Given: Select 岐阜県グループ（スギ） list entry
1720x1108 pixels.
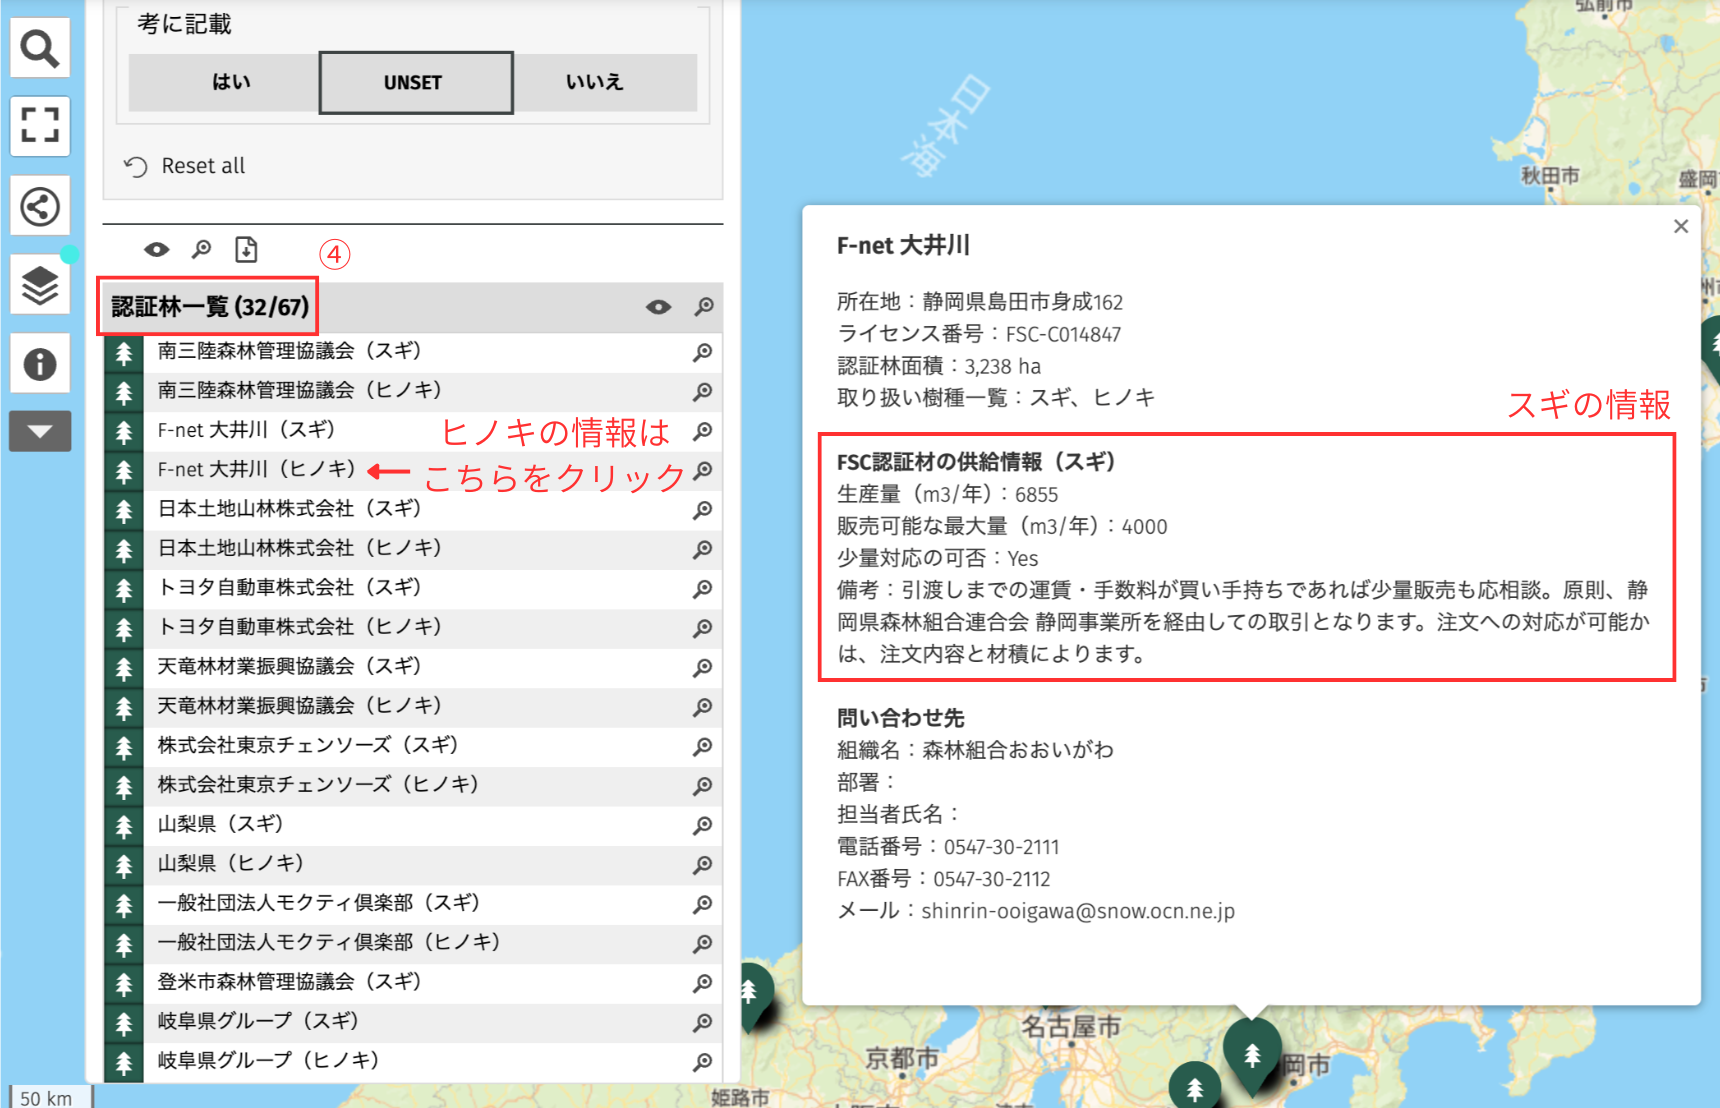Looking at the screenshot, I should click(x=258, y=1021).
